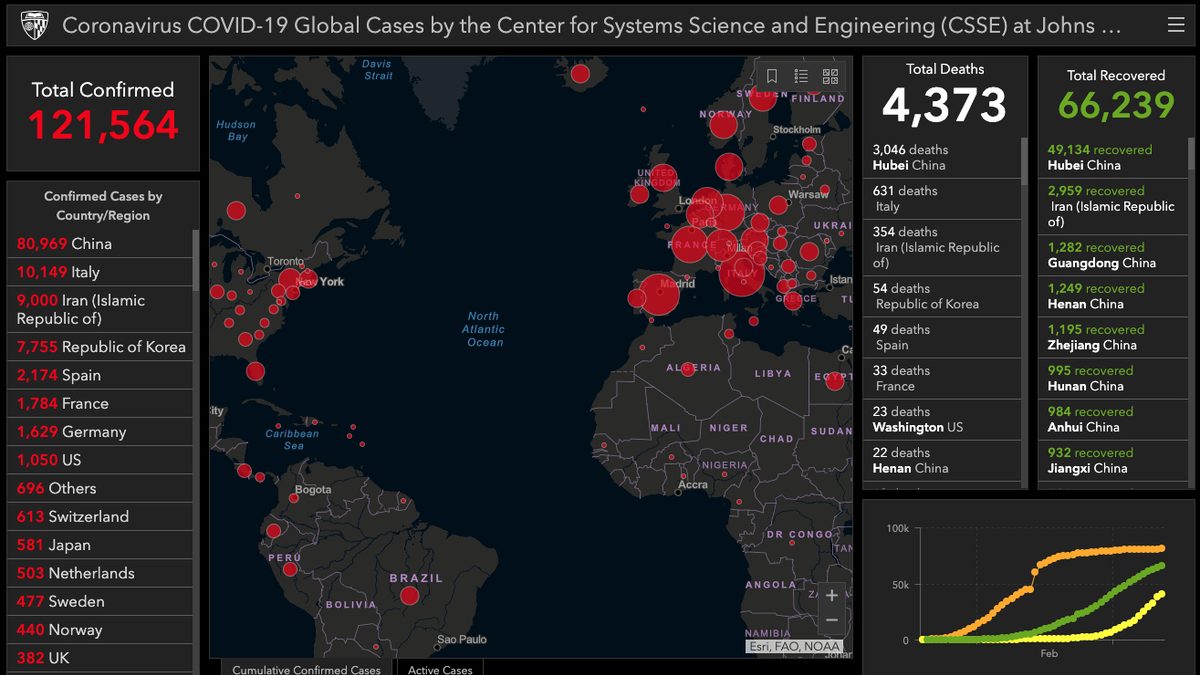Select the 382 UK row
Viewport: 1200px width, 675px height.
(x=100, y=658)
